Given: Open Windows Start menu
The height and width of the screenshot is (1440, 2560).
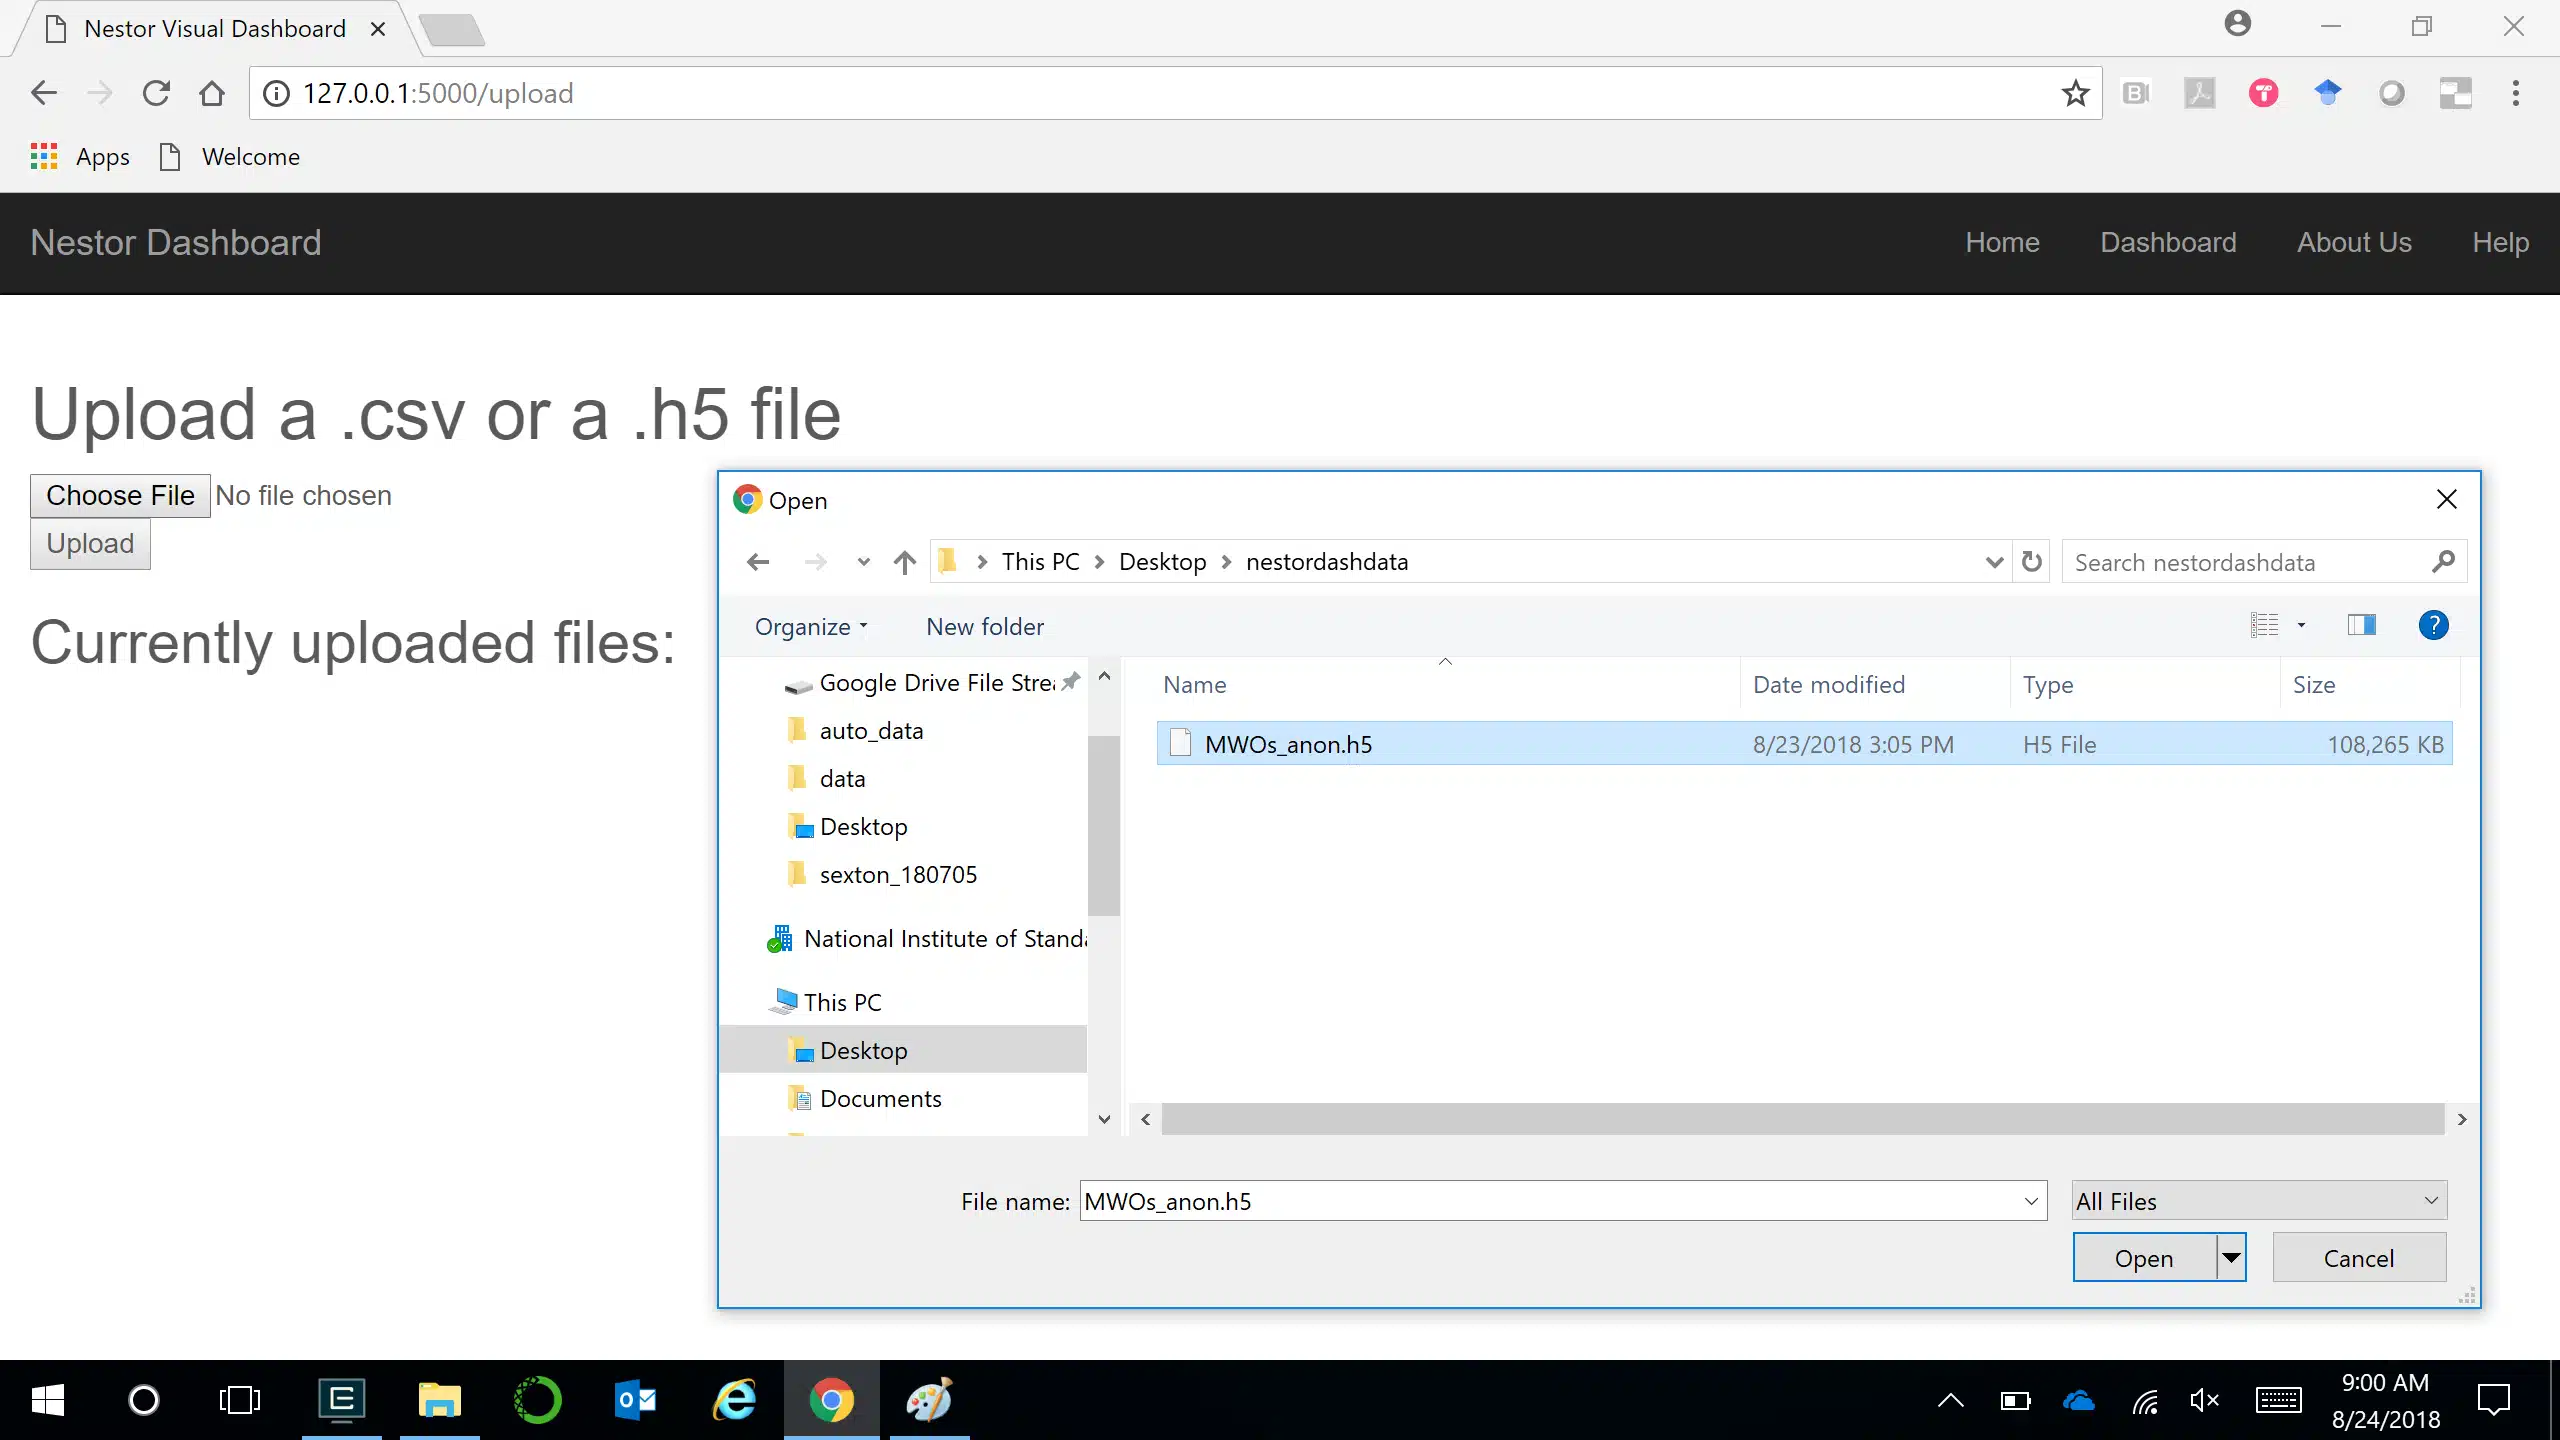Looking at the screenshot, I should (47, 1400).
